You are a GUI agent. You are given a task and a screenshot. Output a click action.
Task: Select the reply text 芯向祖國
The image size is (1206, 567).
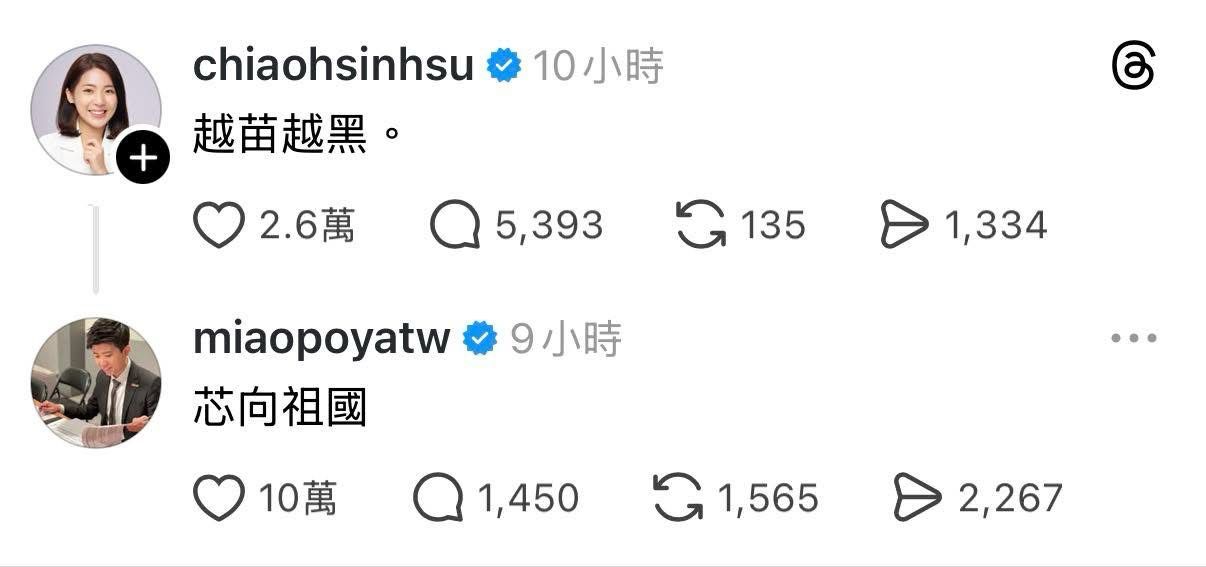pos(279,407)
